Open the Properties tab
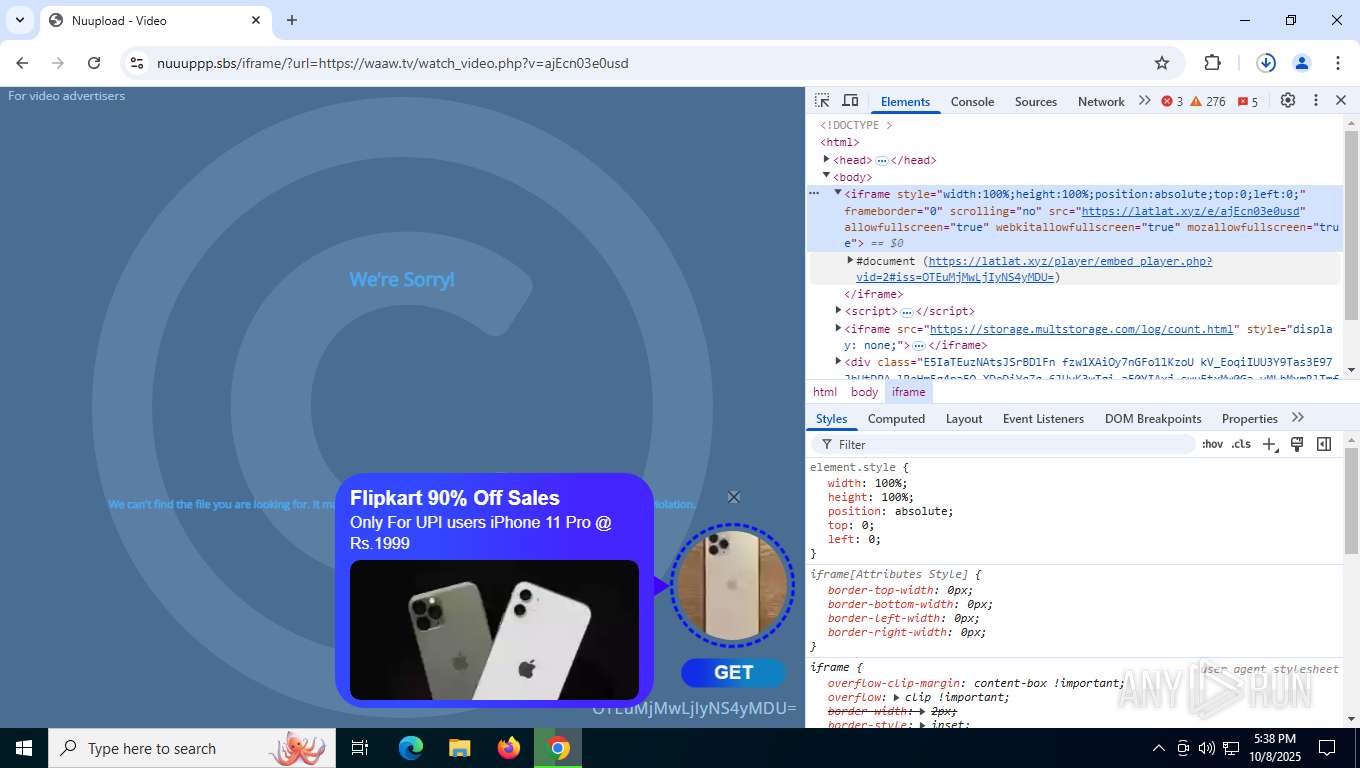The height and width of the screenshot is (768, 1360). pos(1249,418)
